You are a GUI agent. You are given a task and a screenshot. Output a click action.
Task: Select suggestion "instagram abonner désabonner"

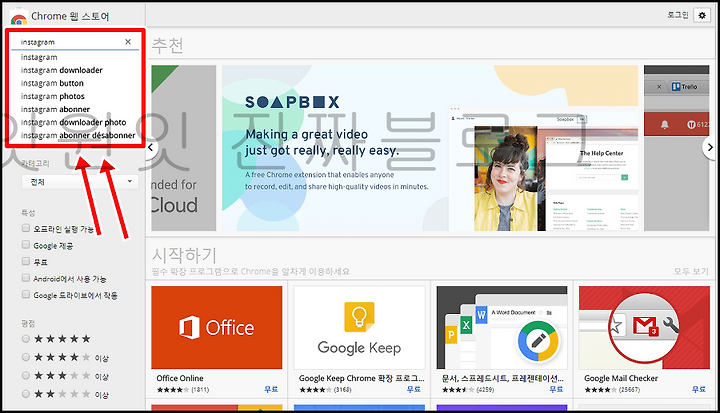(x=78, y=136)
